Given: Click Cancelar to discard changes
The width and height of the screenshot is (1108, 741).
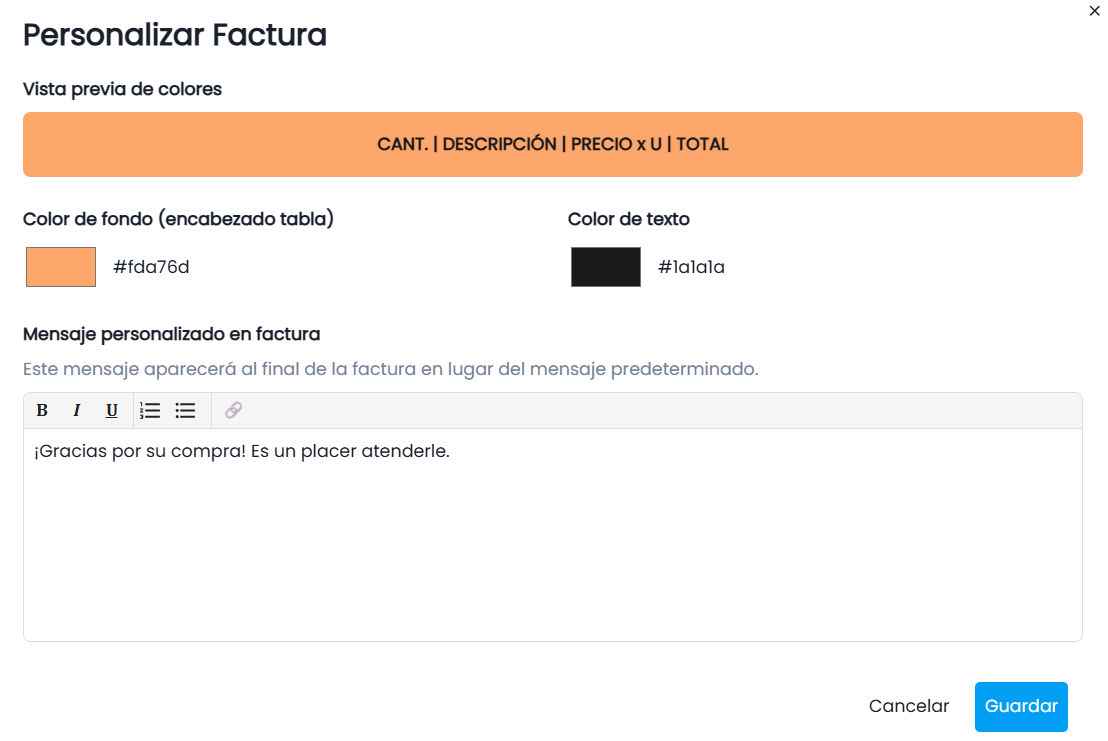Looking at the screenshot, I should coord(909,706).
